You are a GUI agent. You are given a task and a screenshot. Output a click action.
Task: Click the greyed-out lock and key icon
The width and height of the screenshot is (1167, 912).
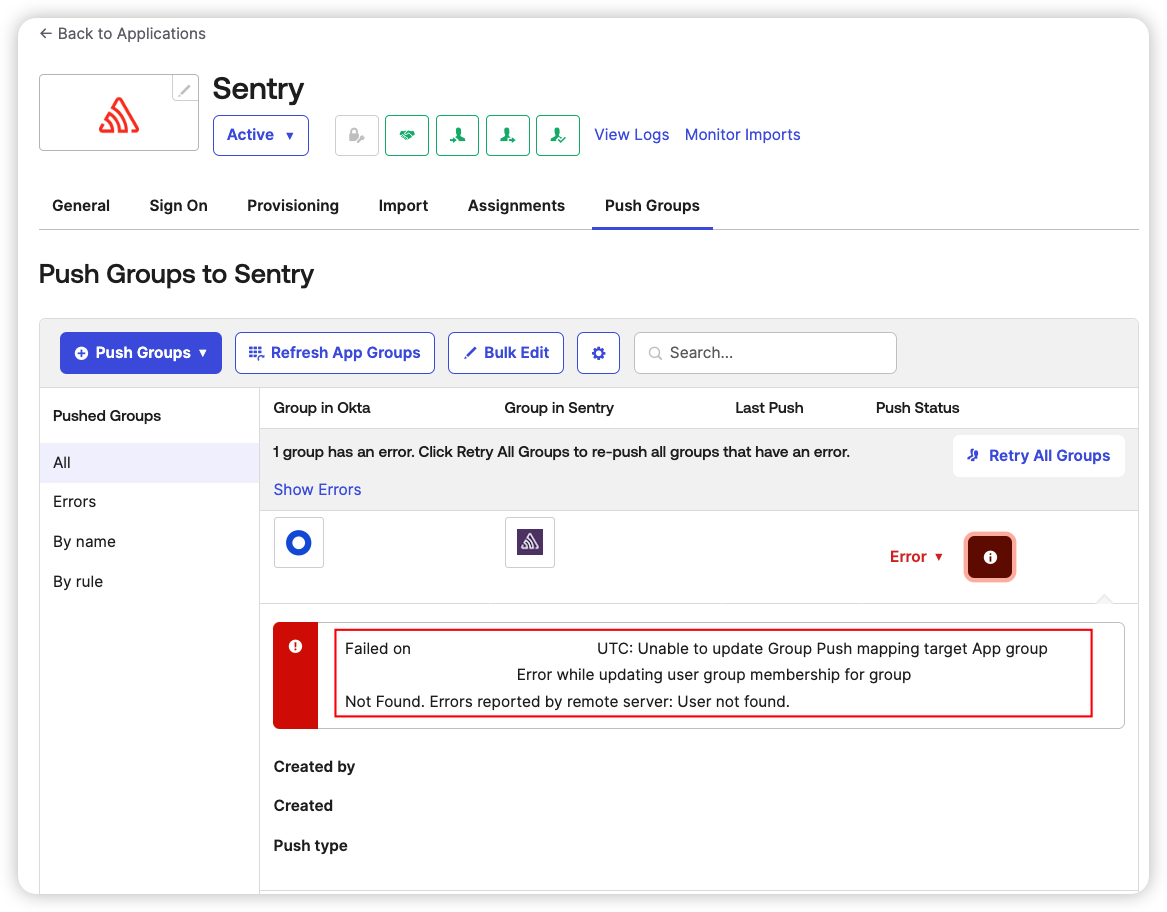click(357, 135)
